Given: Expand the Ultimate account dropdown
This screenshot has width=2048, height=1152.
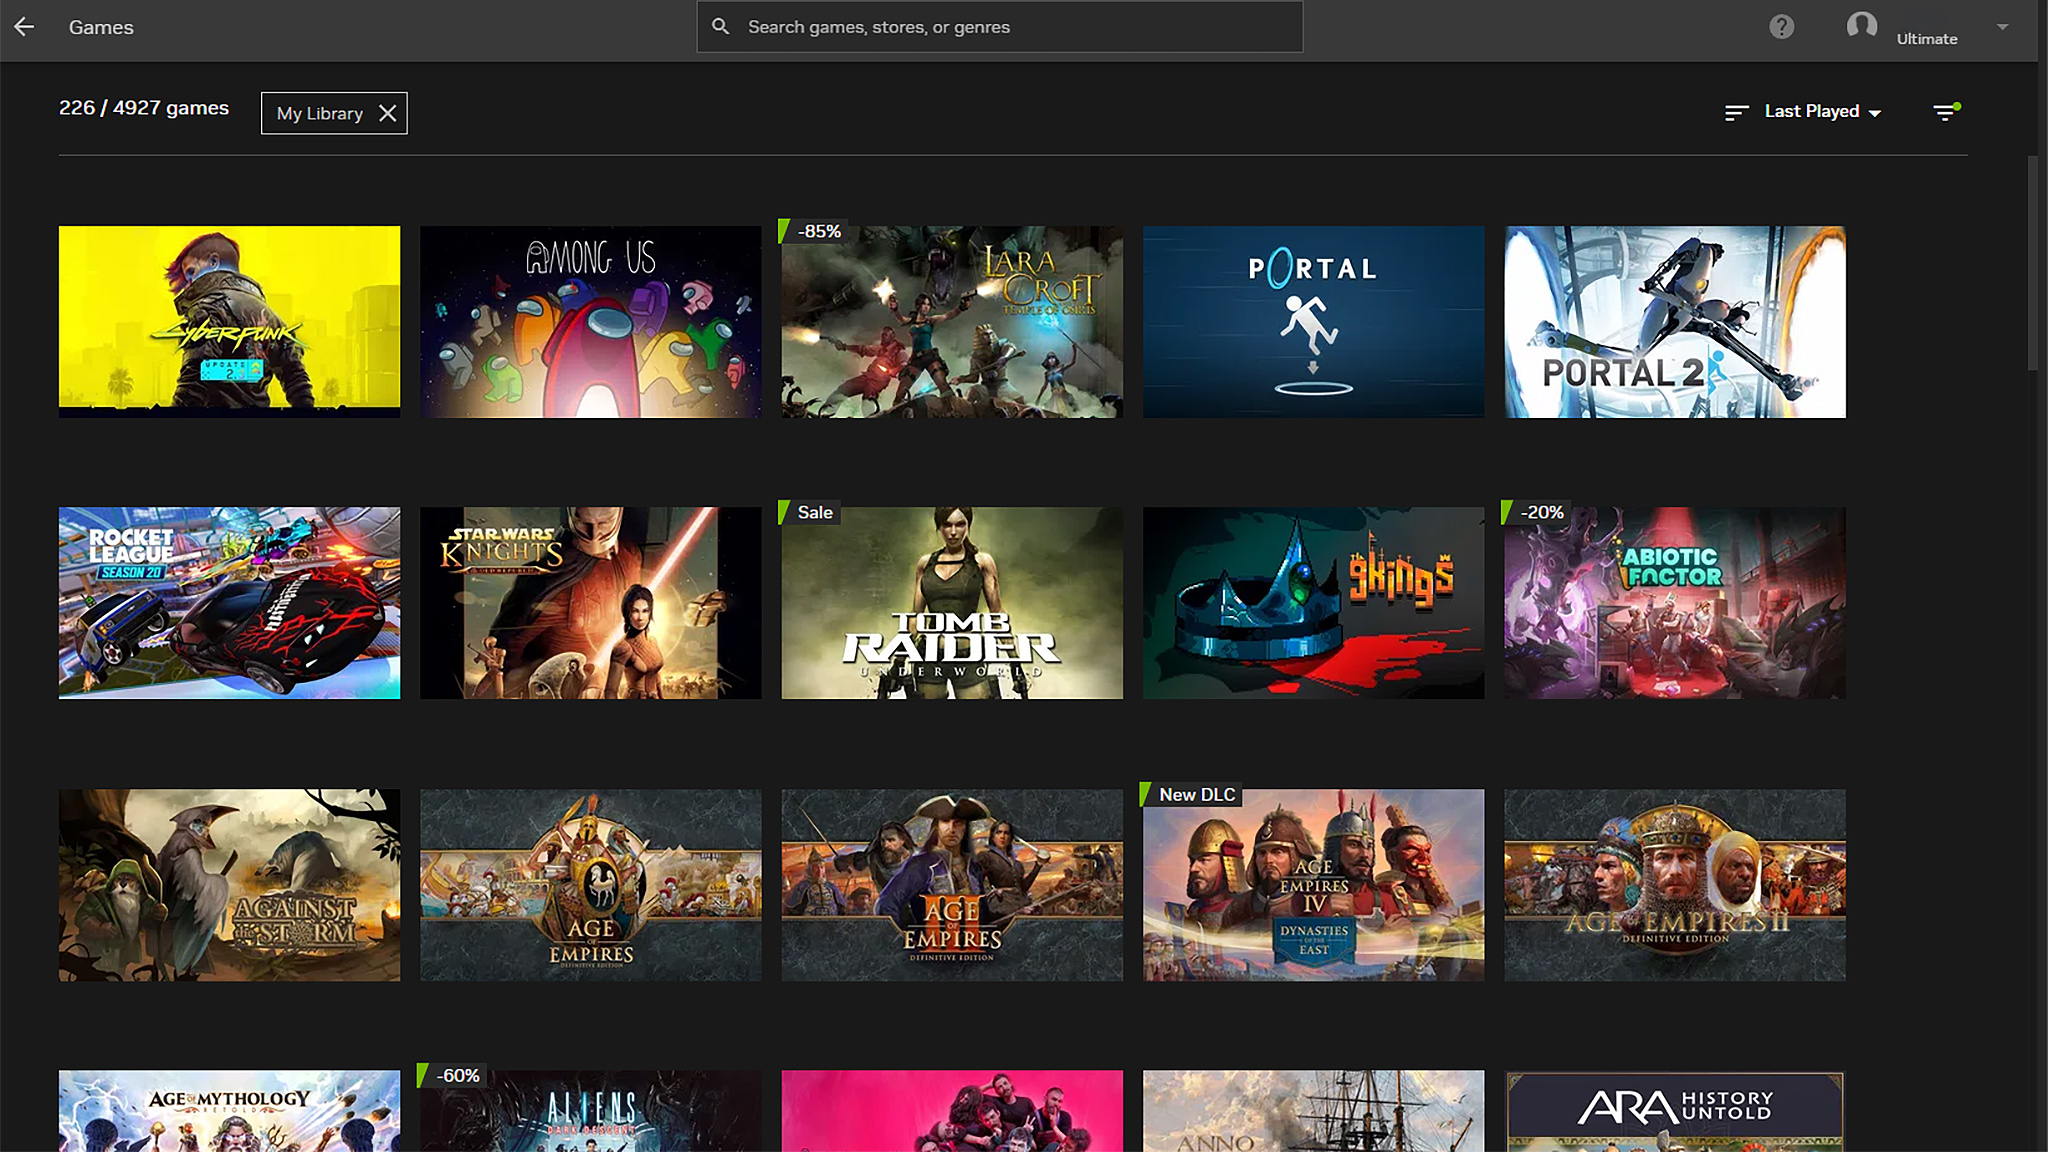Looking at the screenshot, I should coord(2004,28).
